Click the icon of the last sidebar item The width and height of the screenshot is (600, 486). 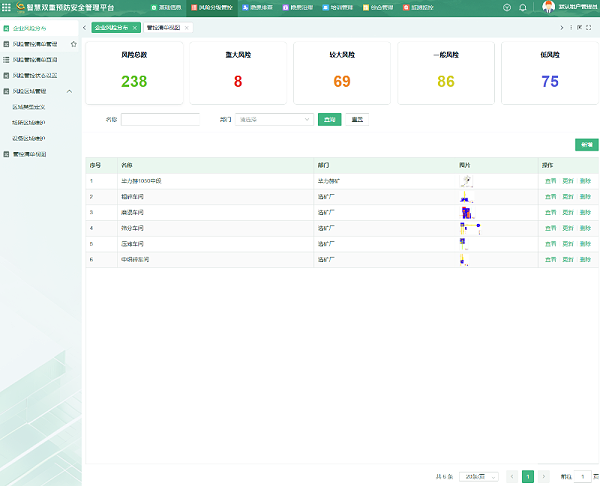pyautogui.click(x=6, y=154)
